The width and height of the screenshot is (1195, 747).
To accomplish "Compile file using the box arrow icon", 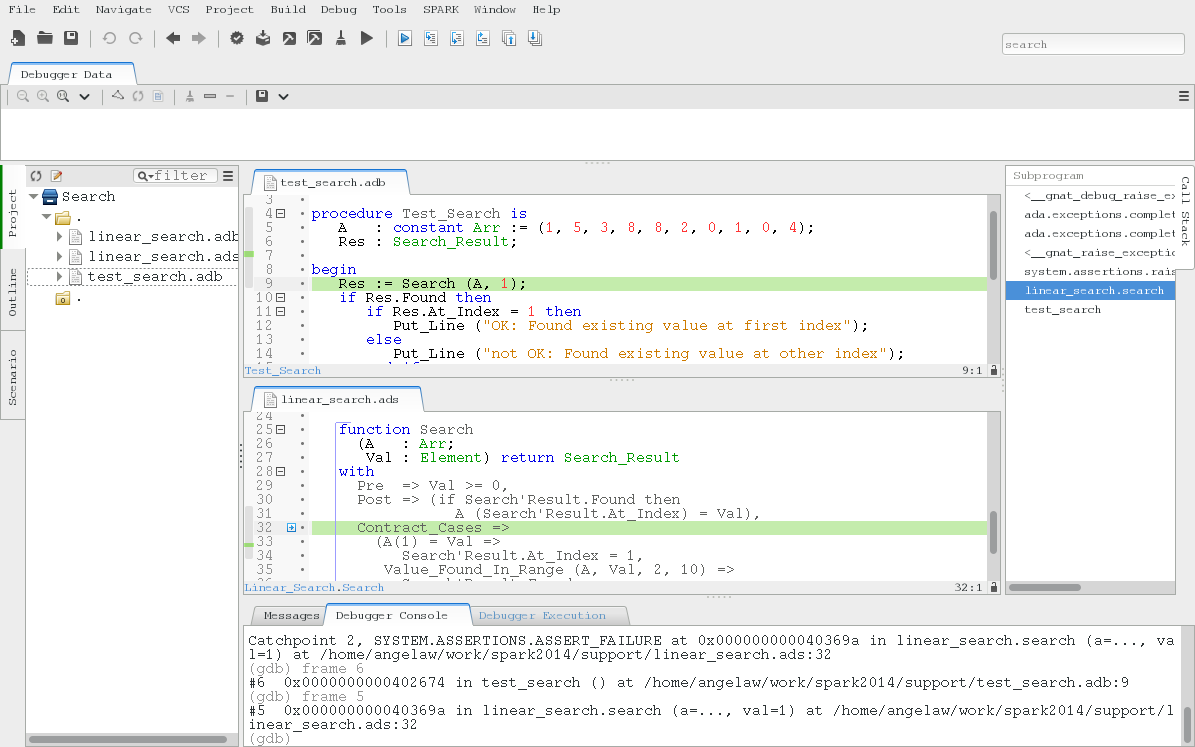I will tap(263, 38).
